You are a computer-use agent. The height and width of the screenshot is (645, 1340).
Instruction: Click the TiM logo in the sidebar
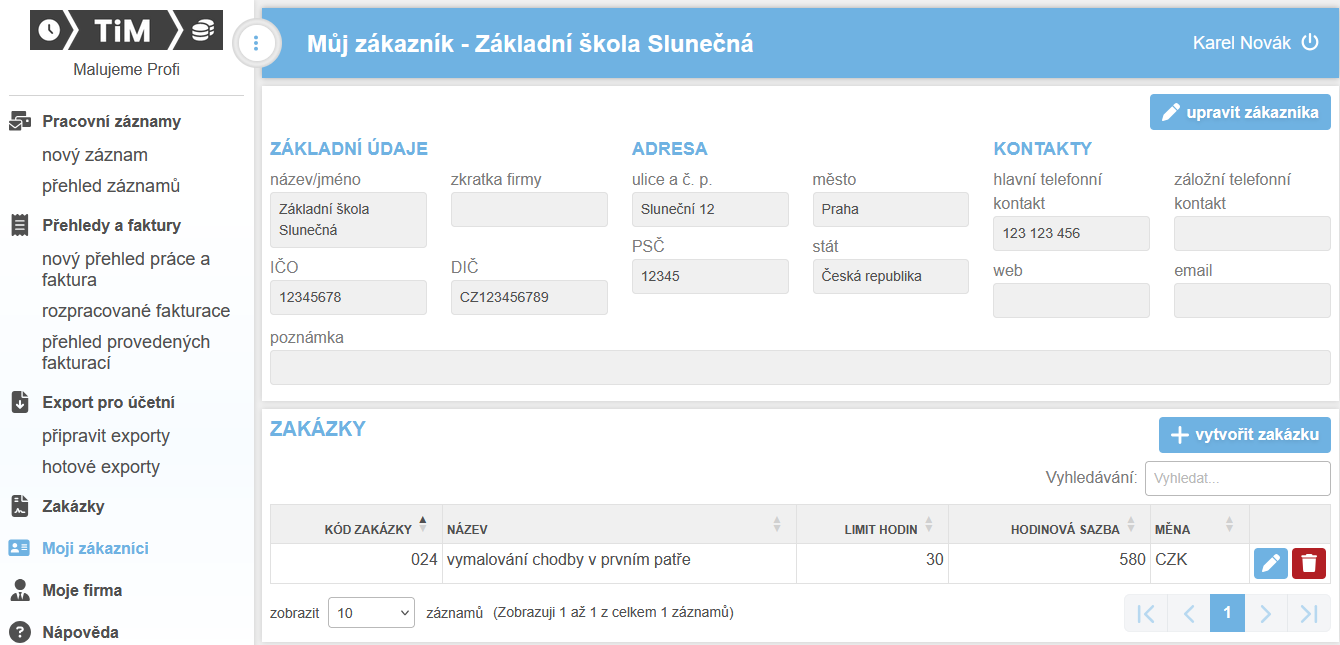pos(126,31)
